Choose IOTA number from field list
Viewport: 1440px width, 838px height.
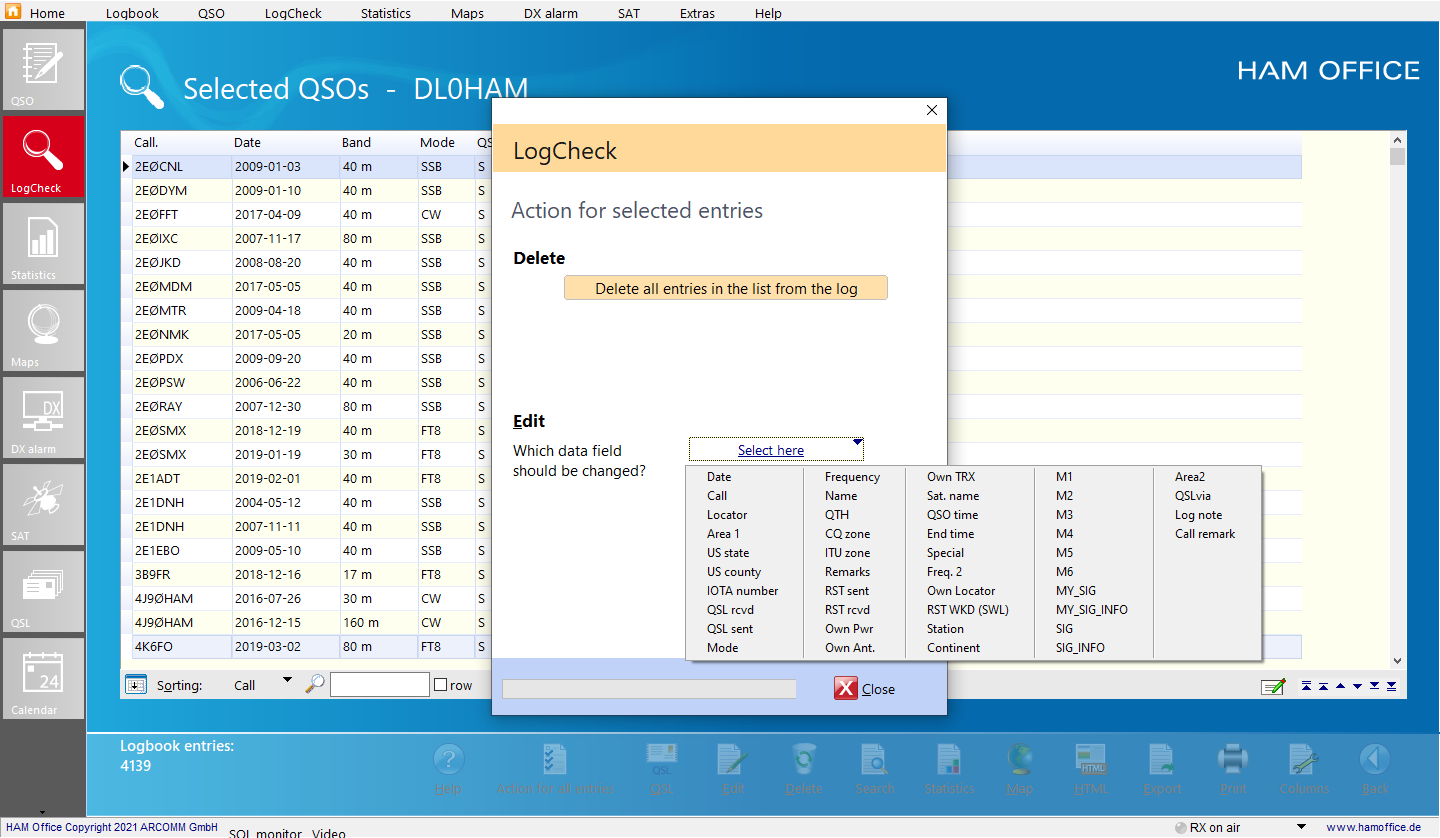click(x=742, y=591)
